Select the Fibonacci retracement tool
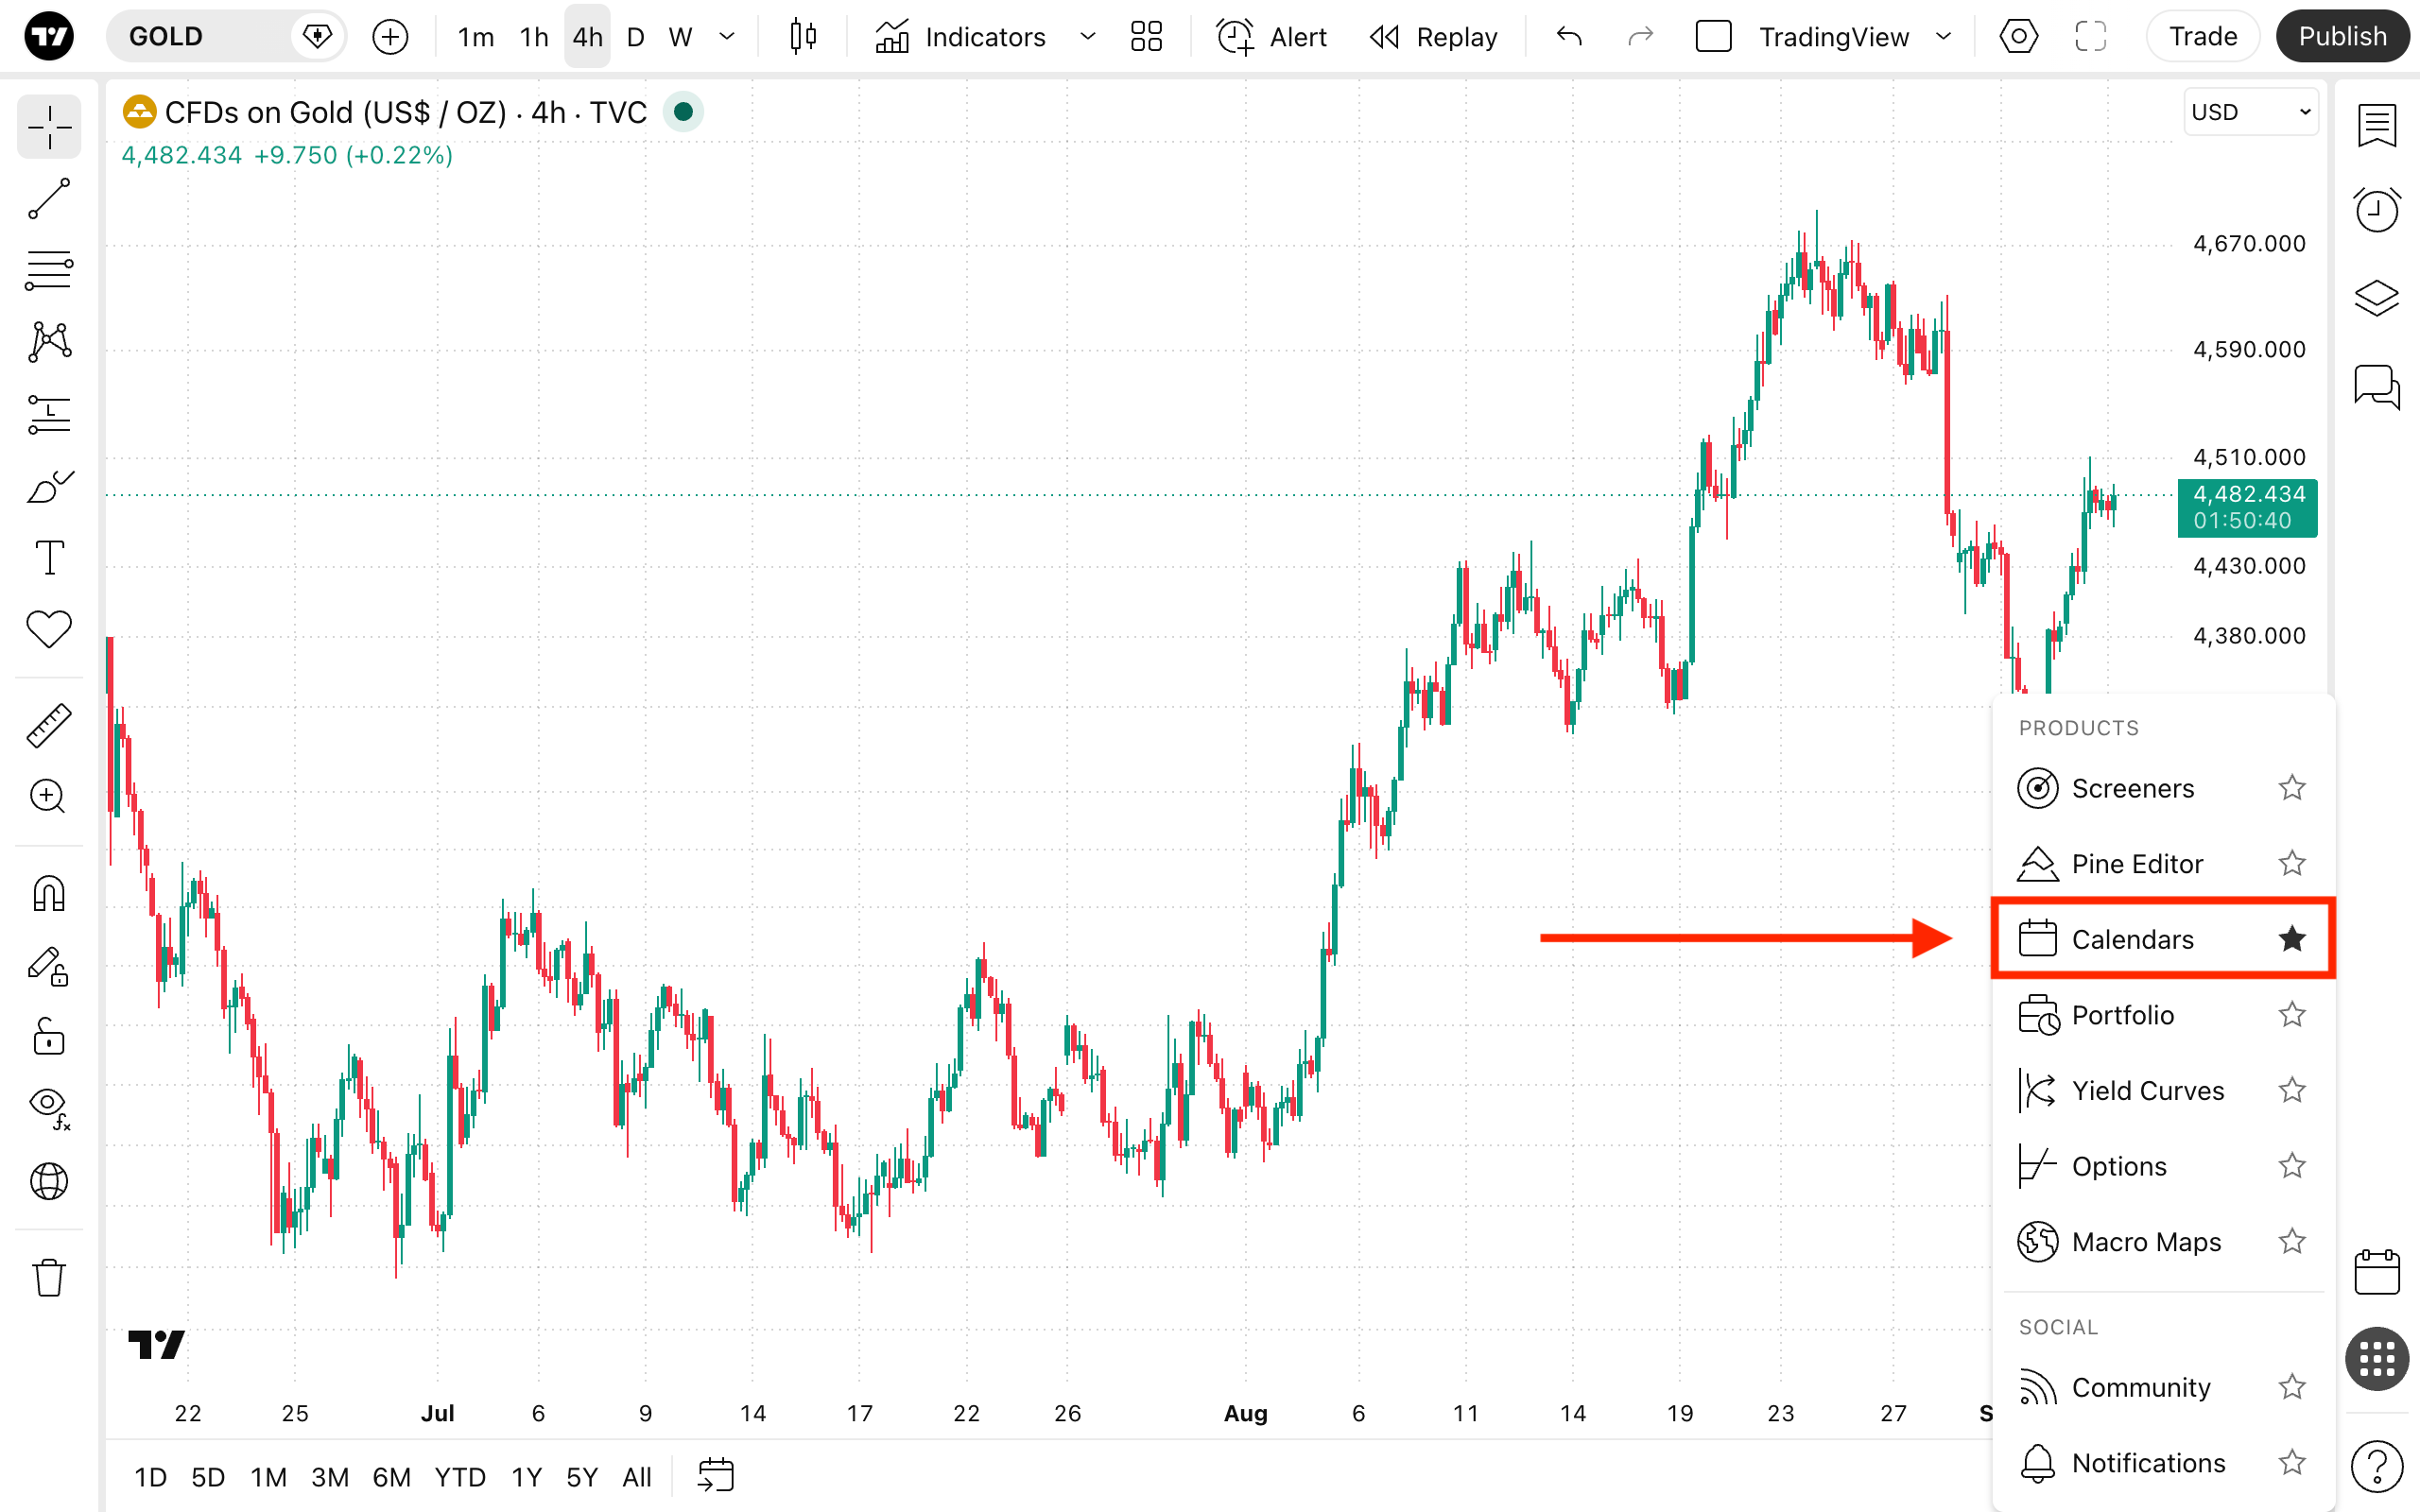This screenshot has height=1512, width=2420. 49,270
